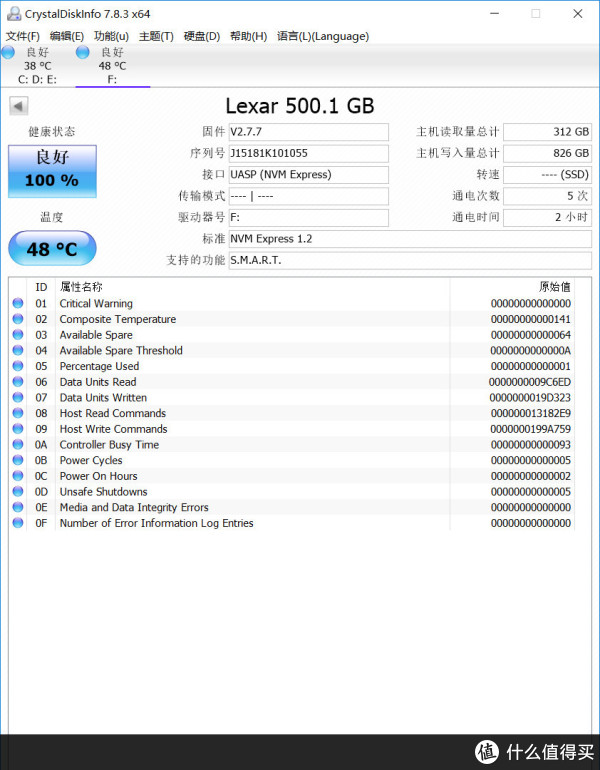Click raw value 00000013182E9
This screenshot has width=600, height=770.
(x=531, y=413)
